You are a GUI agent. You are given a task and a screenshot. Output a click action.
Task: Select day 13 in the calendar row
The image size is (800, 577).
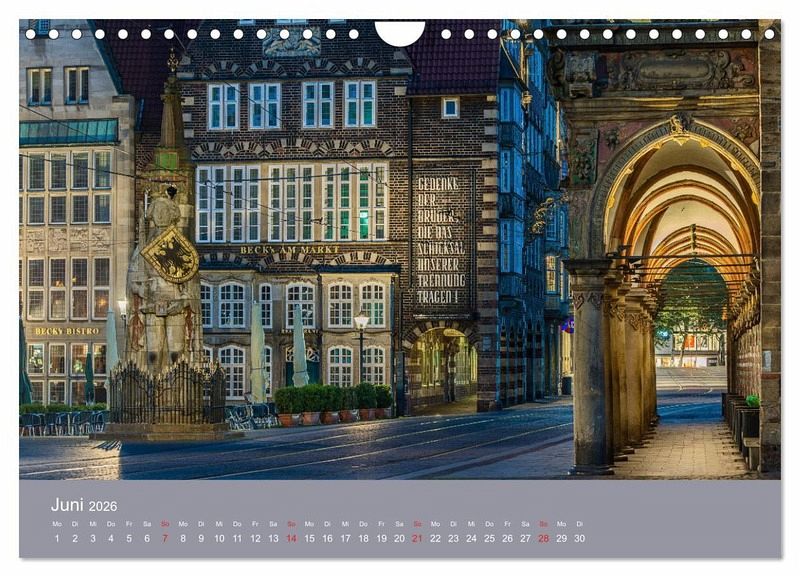pyautogui.click(x=273, y=538)
